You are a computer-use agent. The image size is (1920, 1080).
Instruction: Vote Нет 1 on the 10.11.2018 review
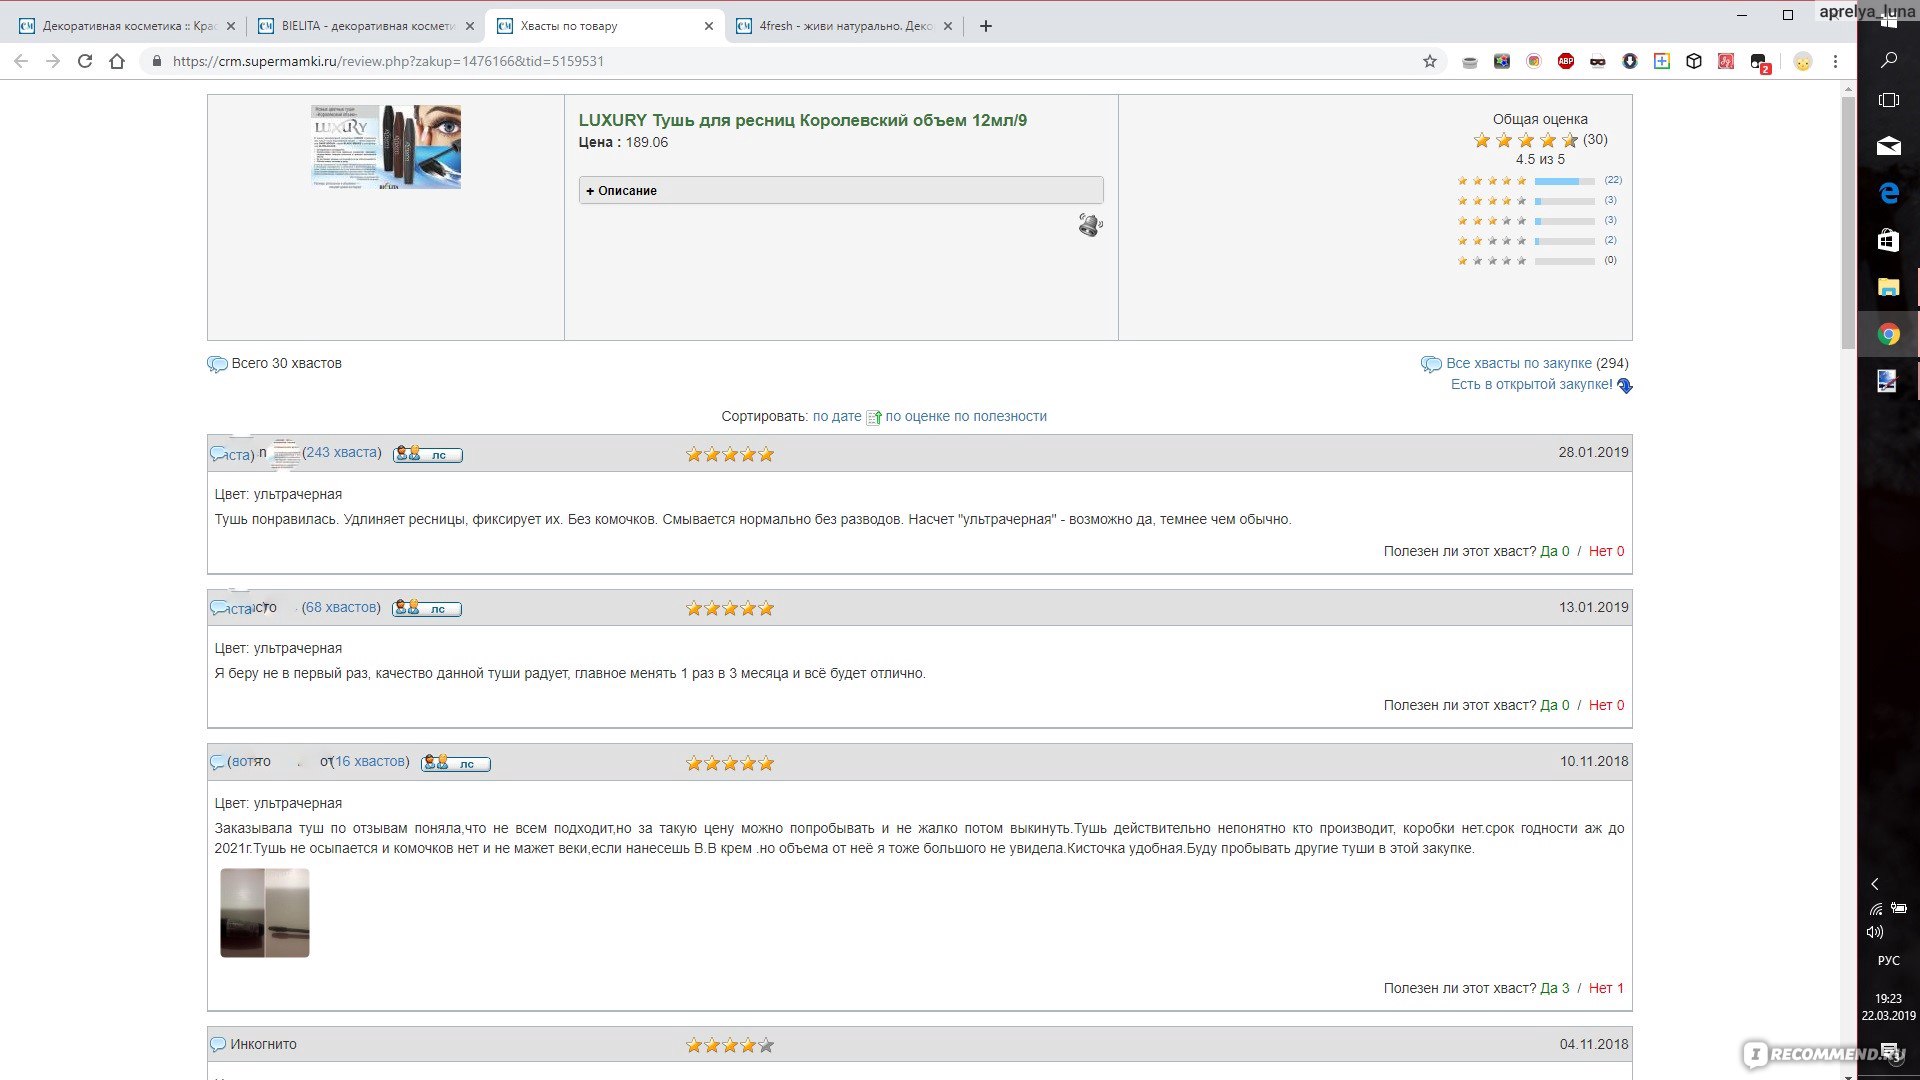pyautogui.click(x=1606, y=989)
